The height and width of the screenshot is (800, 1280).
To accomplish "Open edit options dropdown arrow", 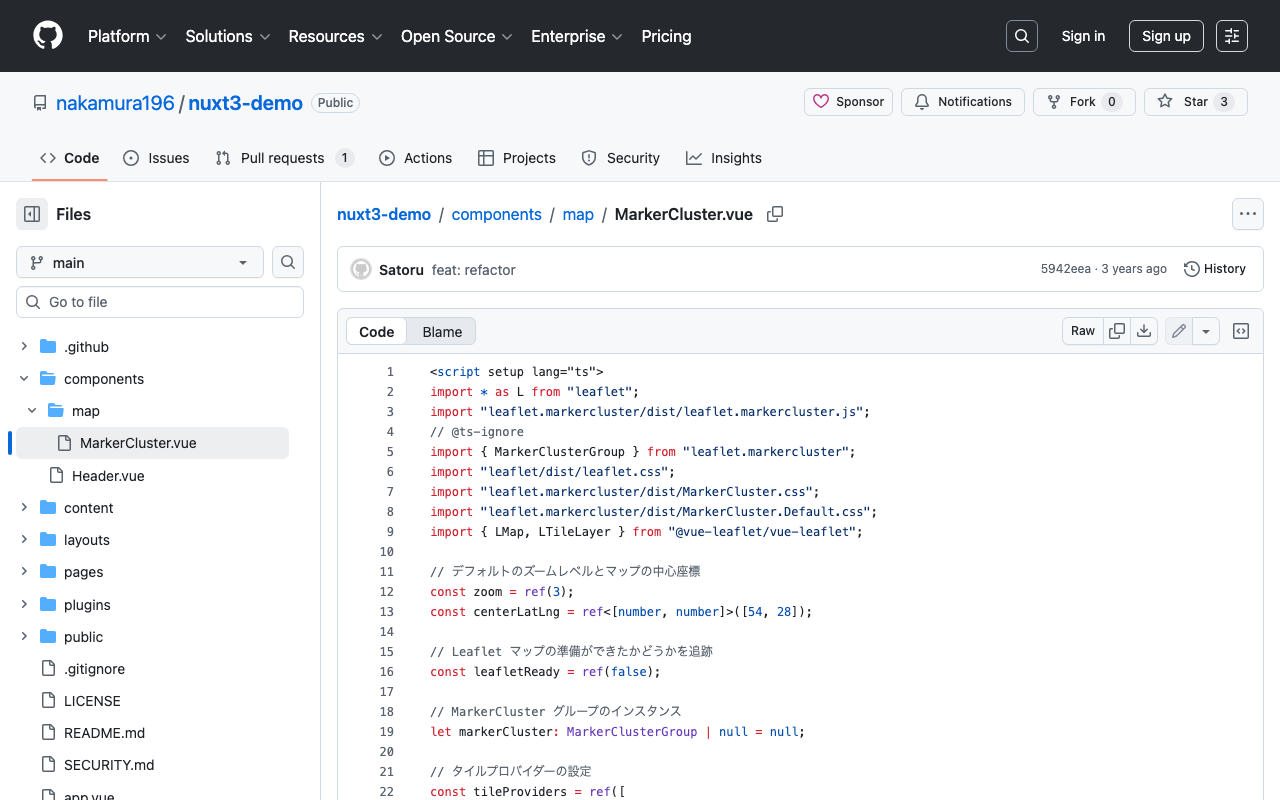I will click(x=1206, y=331).
